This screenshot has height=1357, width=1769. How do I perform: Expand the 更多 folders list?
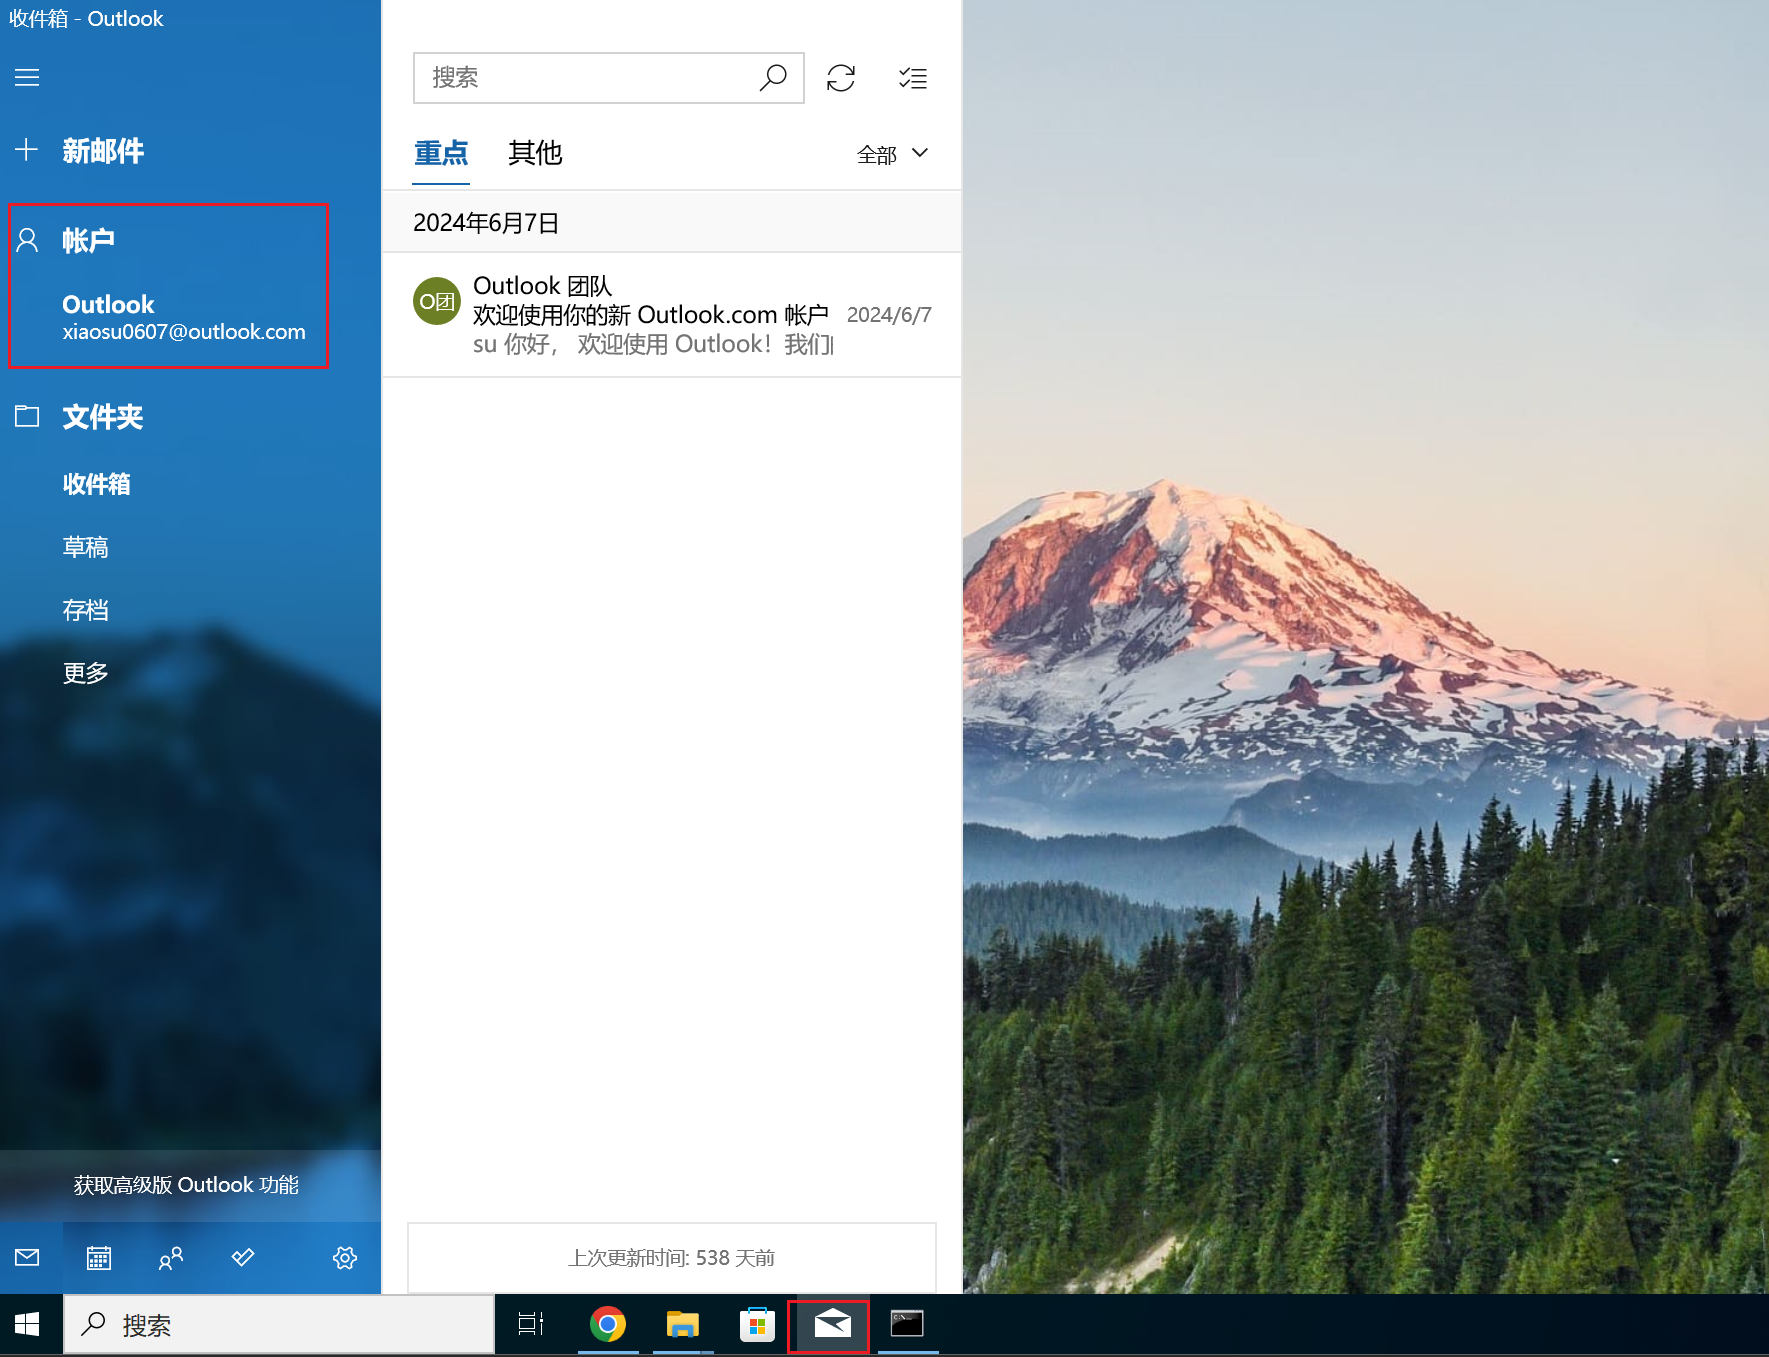[x=85, y=673]
